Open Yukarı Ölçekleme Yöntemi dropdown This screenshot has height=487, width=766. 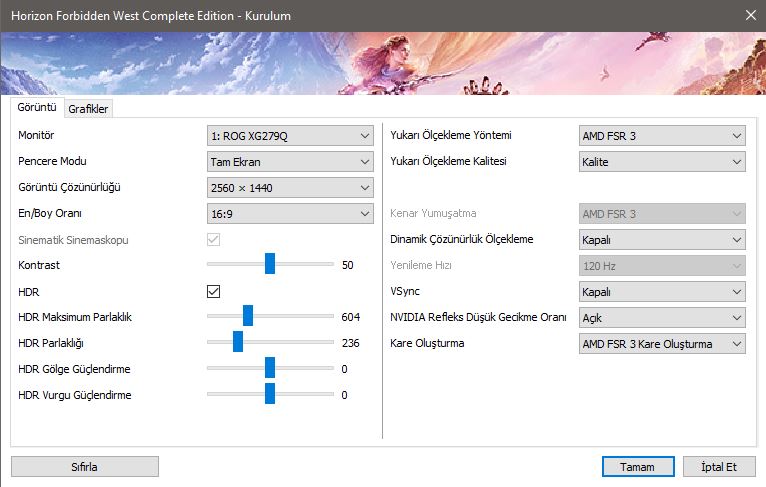[x=662, y=136]
